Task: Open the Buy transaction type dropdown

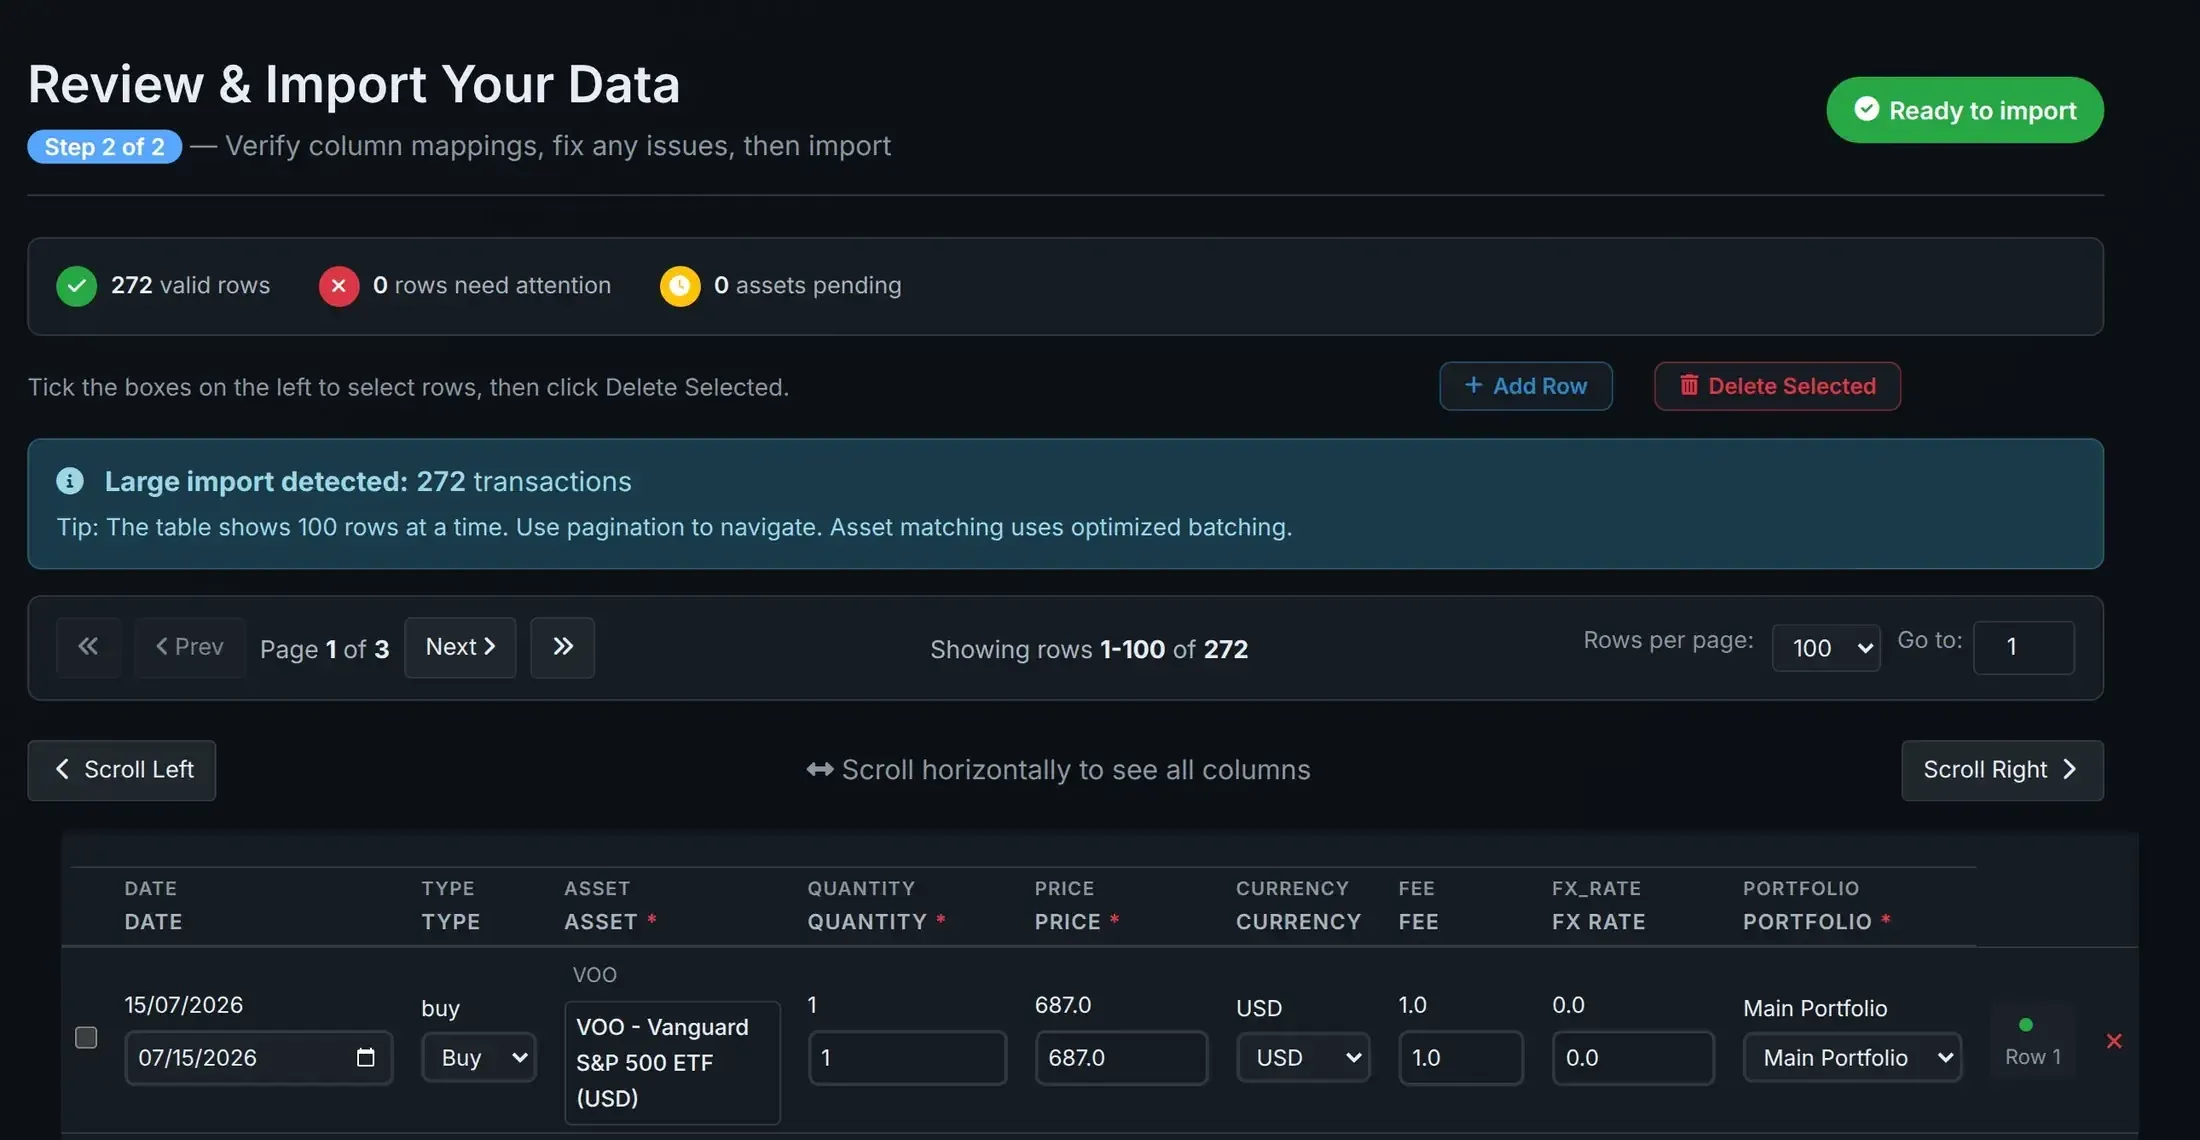Action: pos(479,1057)
